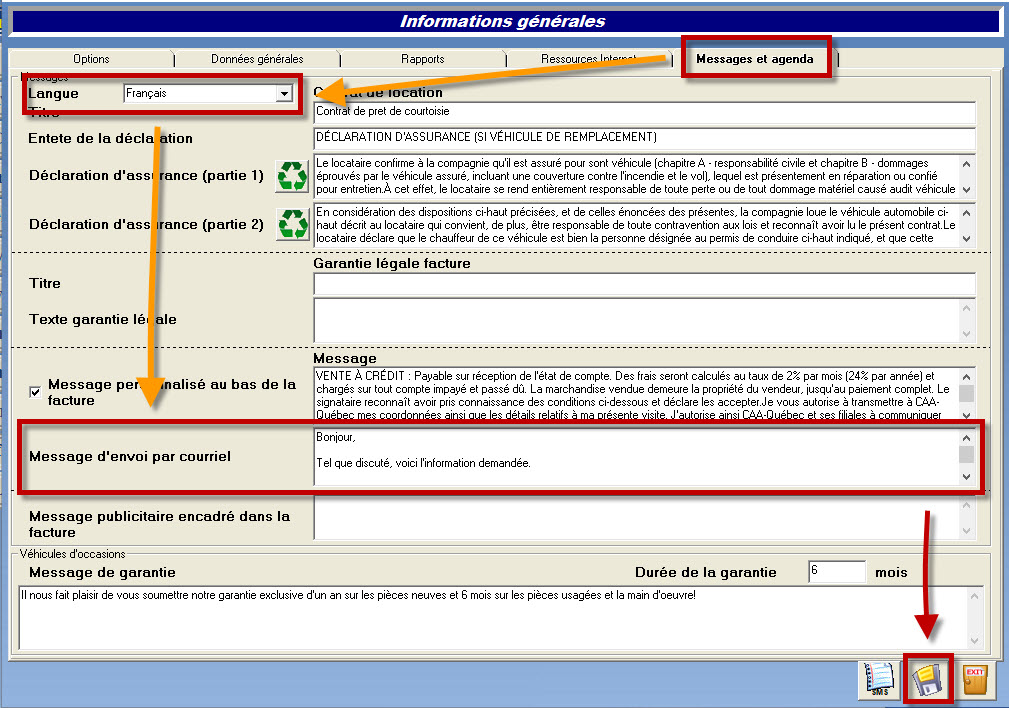
Task: Click the Contrat de pret de courtoisie title field
Action: coord(644,112)
